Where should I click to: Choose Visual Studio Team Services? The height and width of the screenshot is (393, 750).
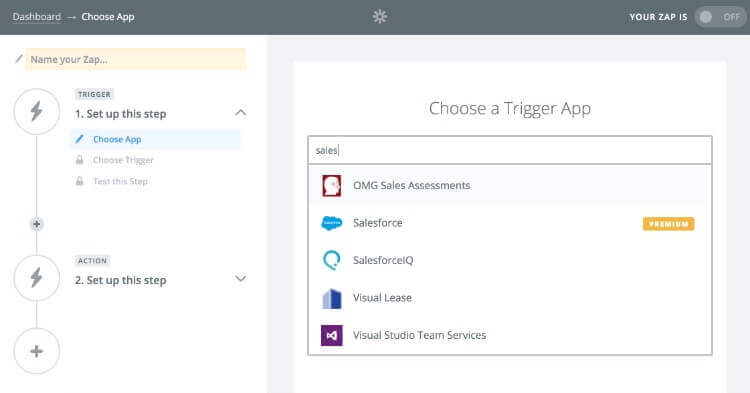point(510,335)
